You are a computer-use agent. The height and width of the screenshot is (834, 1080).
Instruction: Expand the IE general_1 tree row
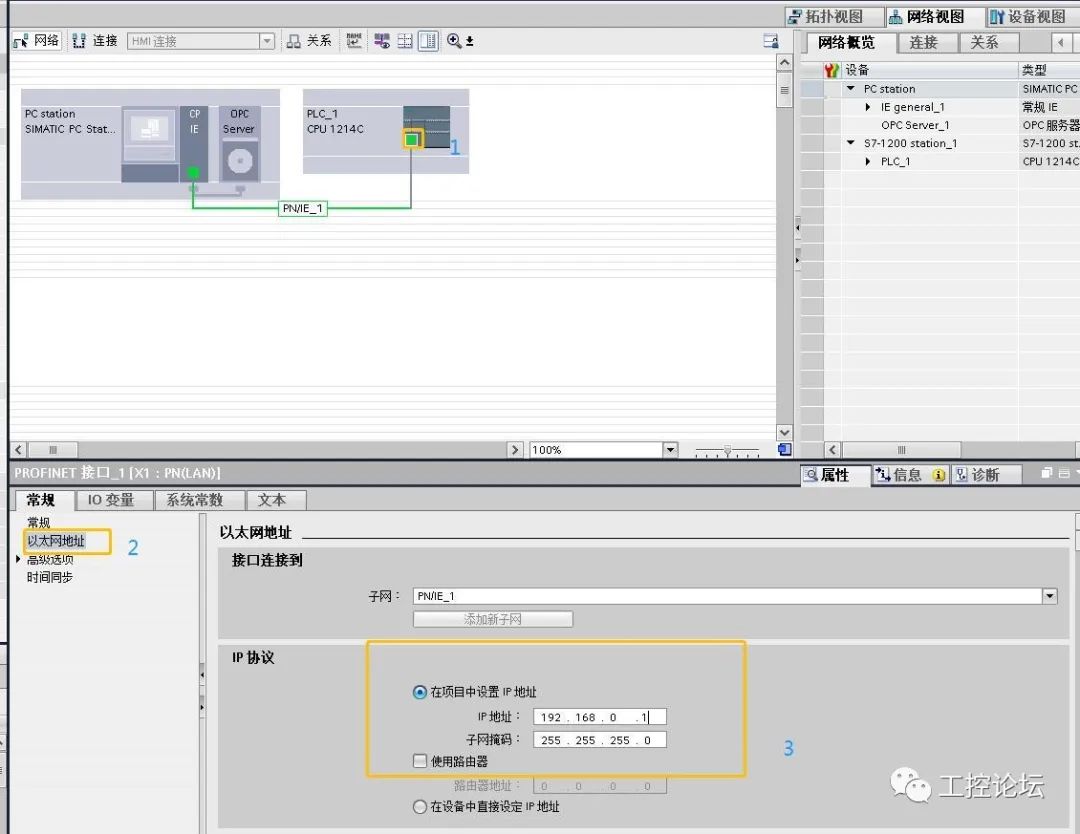[868, 107]
